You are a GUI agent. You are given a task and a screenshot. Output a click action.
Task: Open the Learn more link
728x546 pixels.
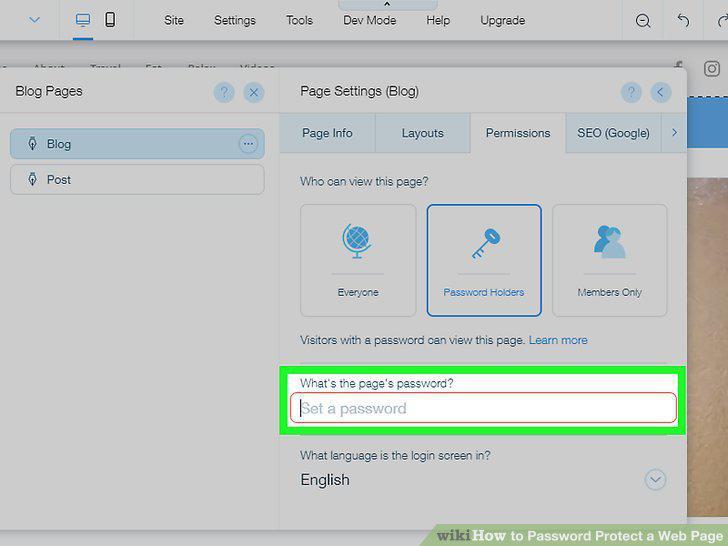click(558, 340)
